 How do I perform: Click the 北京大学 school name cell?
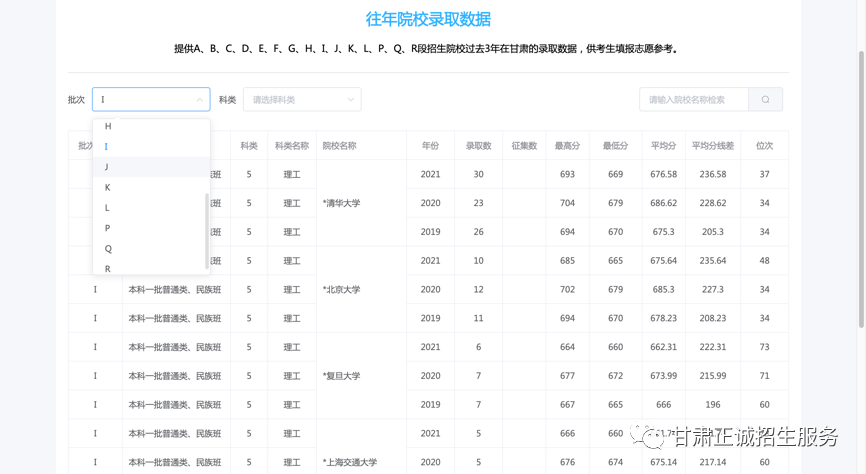tap(341, 290)
